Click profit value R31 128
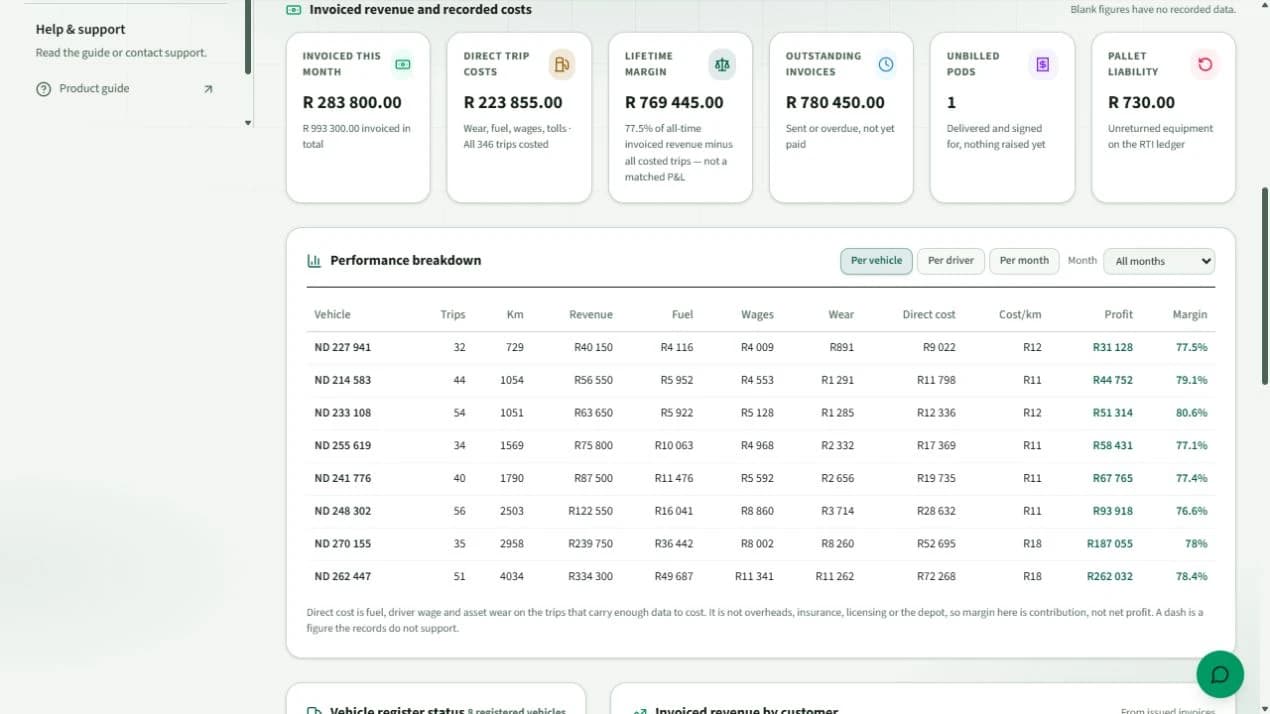Viewport: 1270px width, 714px height. (1113, 347)
